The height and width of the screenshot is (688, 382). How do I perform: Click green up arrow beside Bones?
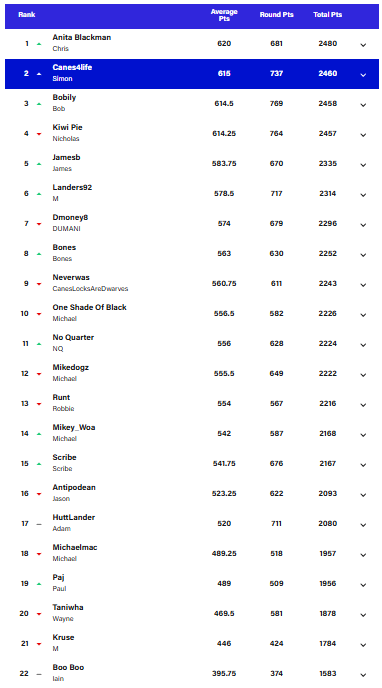[39, 254]
